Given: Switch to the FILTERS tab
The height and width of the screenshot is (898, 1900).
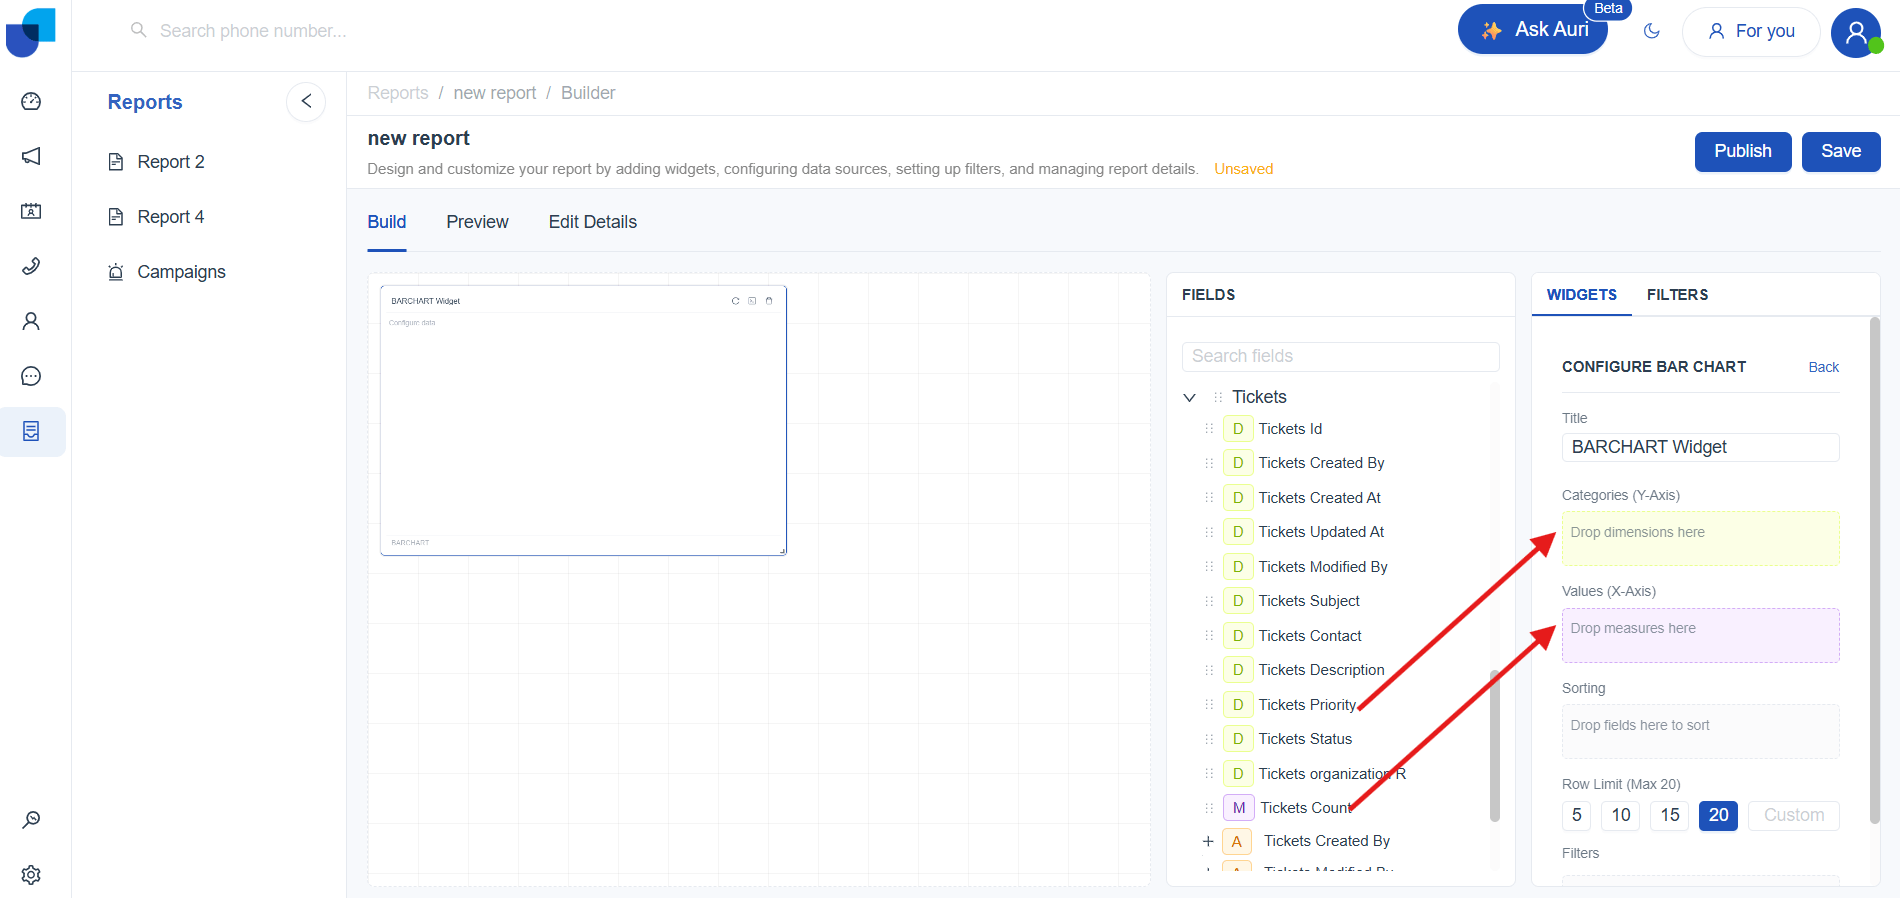Looking at the screenshot, I should [1677, 295].
